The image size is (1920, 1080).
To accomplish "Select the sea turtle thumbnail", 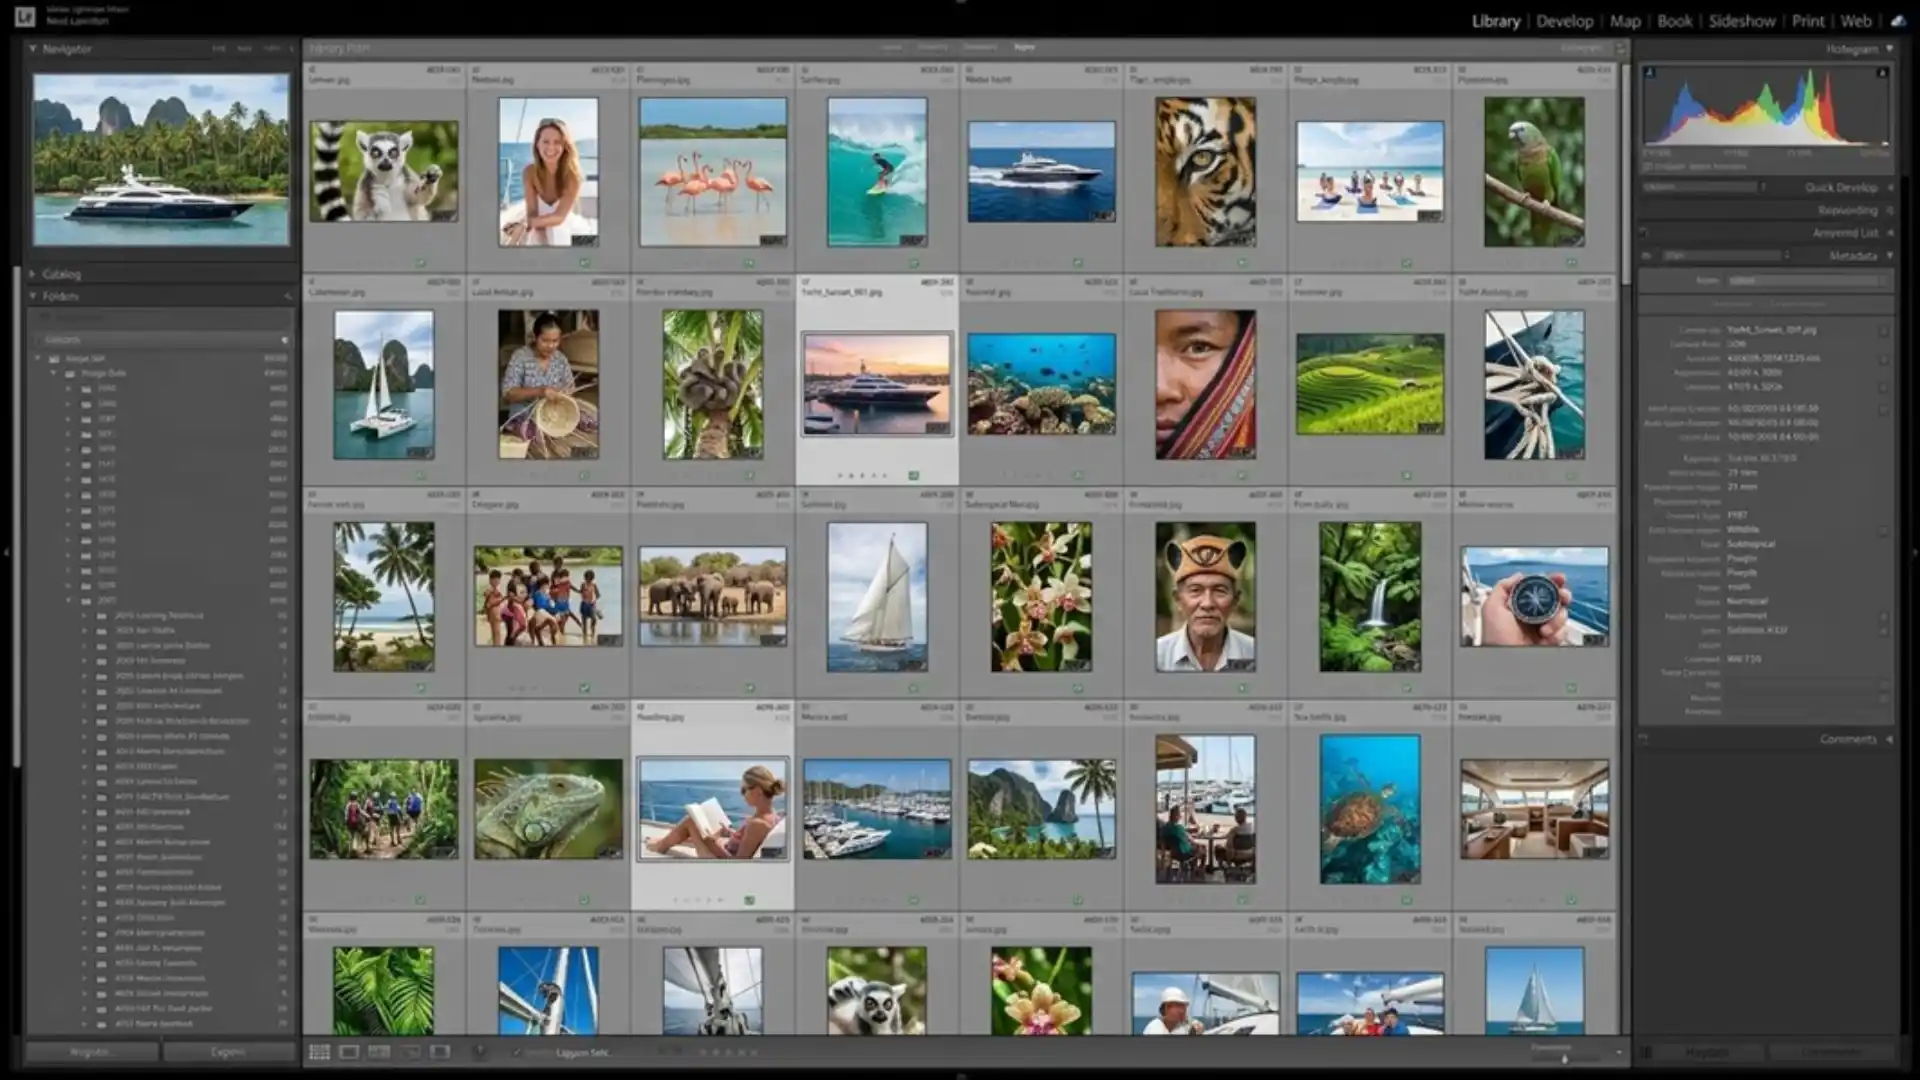I will coord(1369,809).
